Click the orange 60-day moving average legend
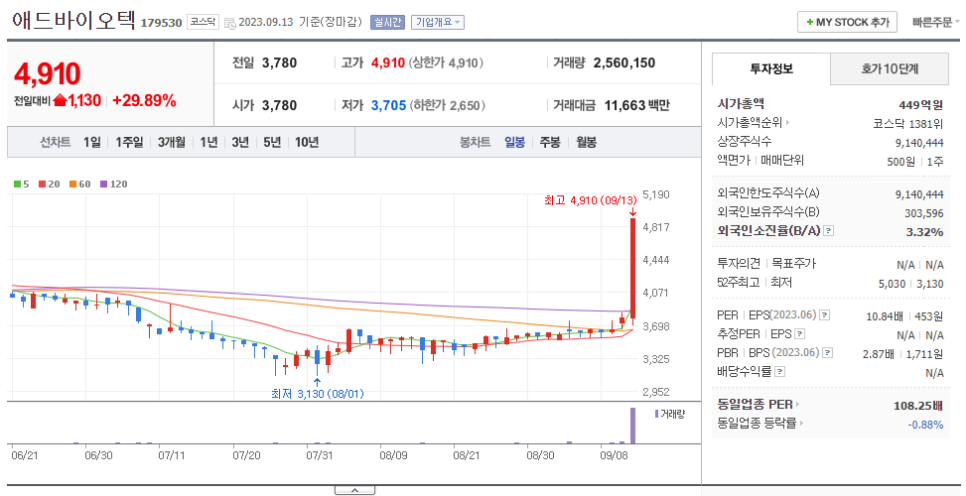The width and height of the screenshot is (966, 496). (x=79, y=184)
